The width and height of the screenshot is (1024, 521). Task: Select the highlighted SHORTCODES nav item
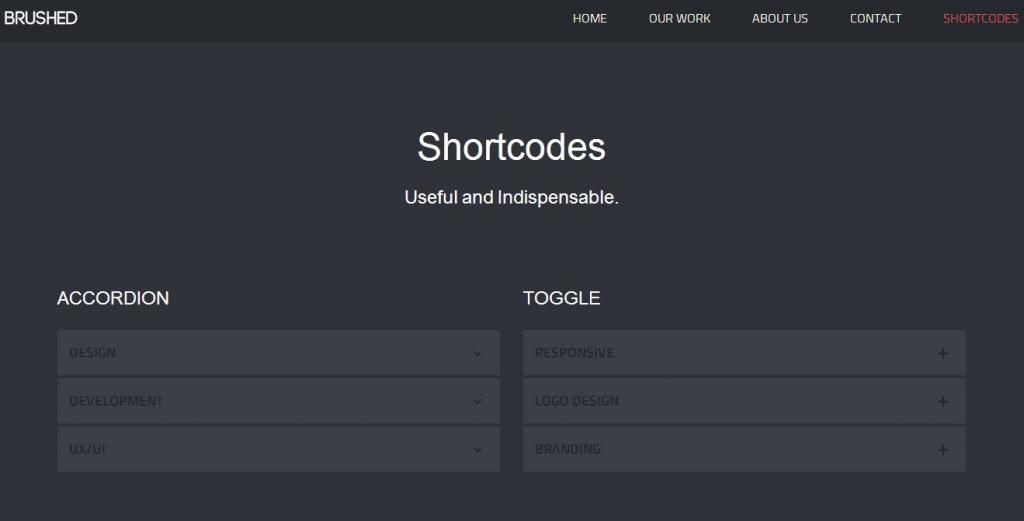[980, 18]
